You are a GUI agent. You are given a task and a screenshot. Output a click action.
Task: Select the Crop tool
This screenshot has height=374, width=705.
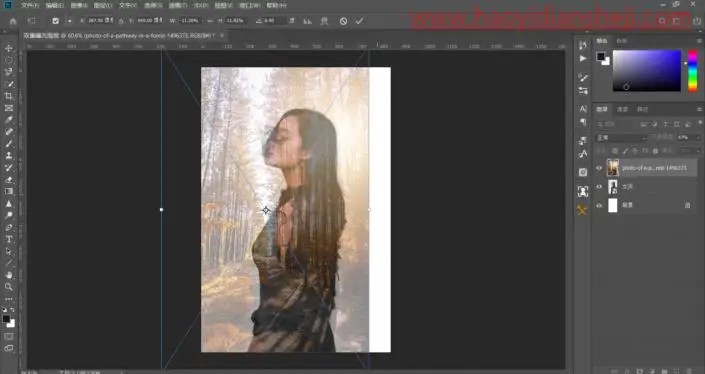(x=9, y=96)
